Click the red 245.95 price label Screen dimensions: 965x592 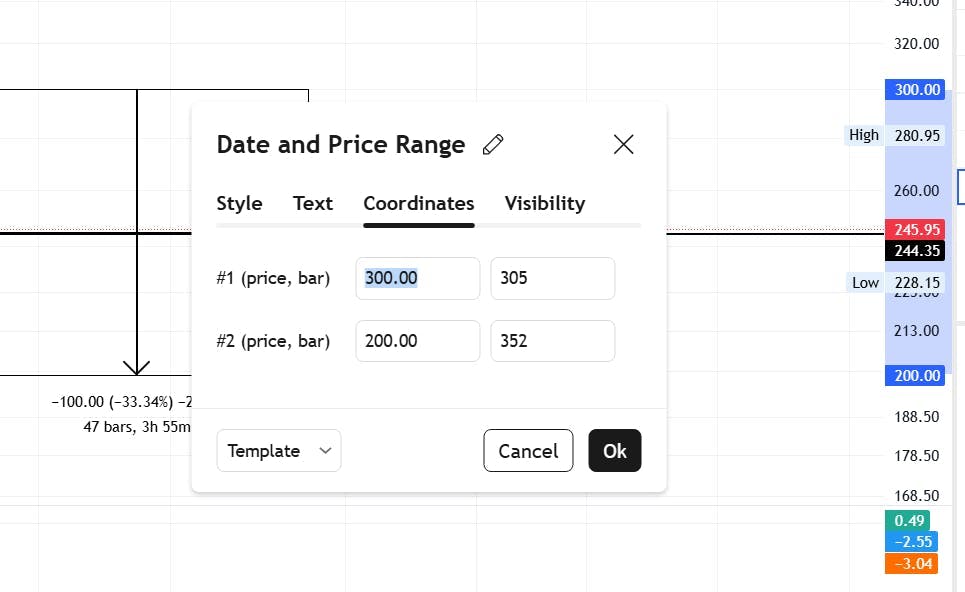pos(916,229)
